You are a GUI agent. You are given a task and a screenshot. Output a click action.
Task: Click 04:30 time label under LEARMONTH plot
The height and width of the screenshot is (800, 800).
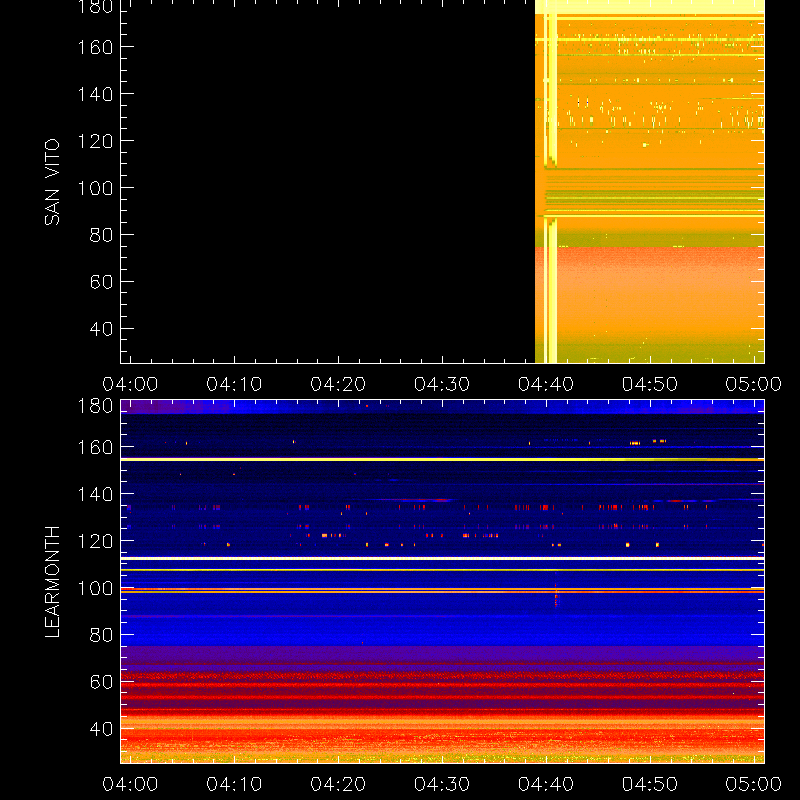442,784
